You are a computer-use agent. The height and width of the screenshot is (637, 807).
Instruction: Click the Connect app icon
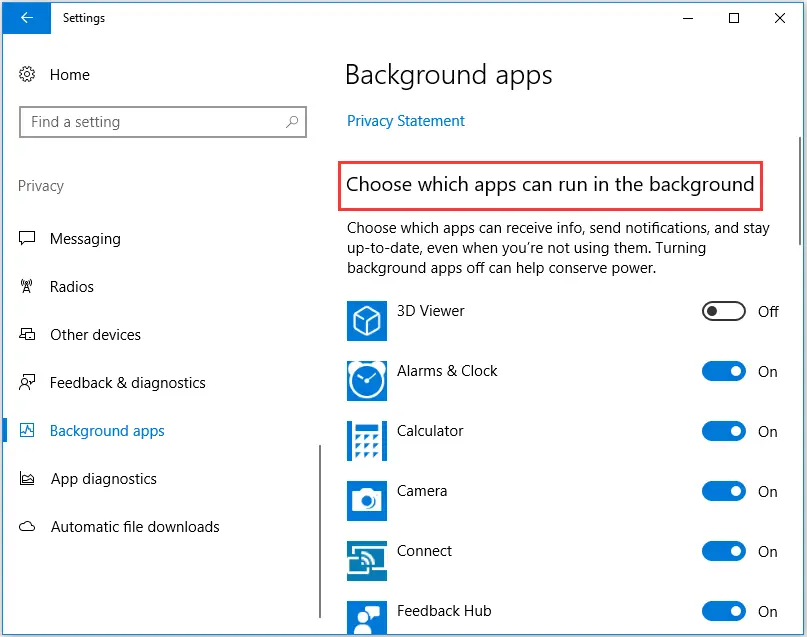pos(366,561)
